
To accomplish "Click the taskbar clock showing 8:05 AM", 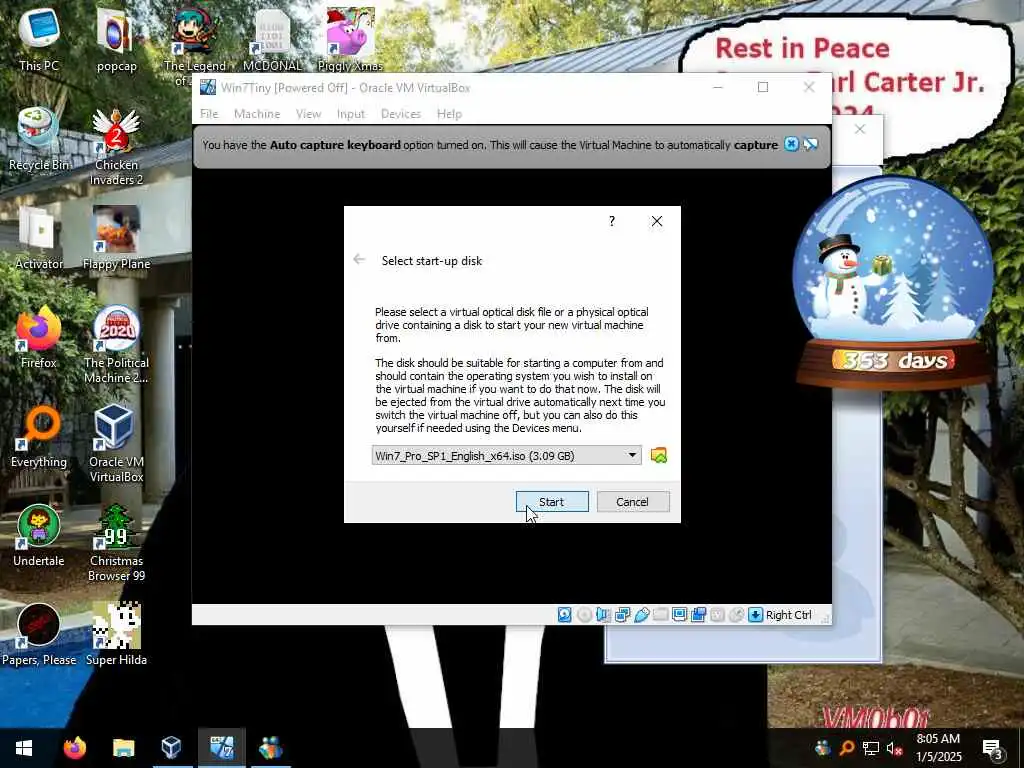I will [938, 748].
